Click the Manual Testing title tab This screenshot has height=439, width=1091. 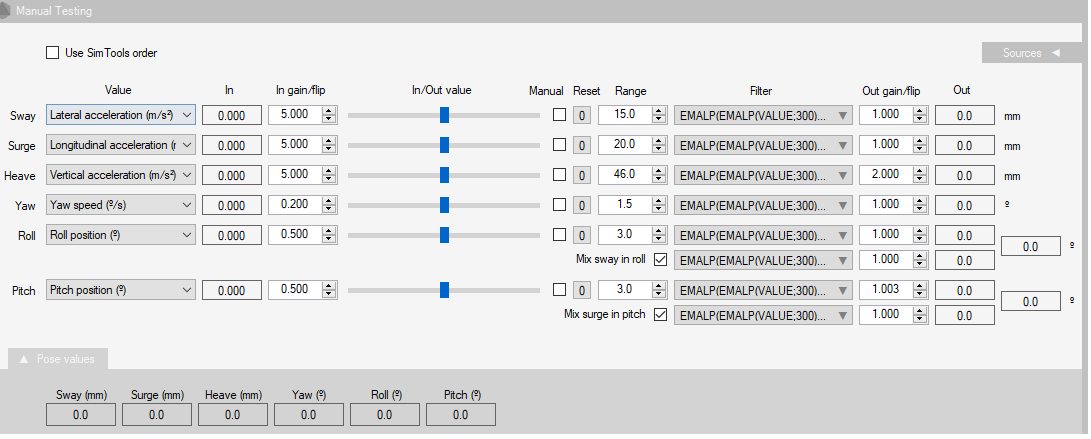point(54,11)
